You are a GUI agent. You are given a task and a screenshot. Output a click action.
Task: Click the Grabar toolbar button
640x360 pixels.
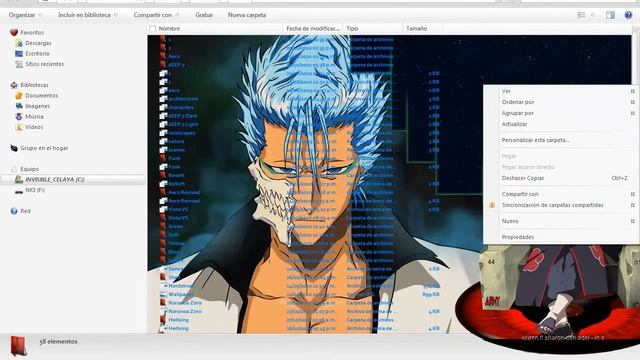[204, 15]
